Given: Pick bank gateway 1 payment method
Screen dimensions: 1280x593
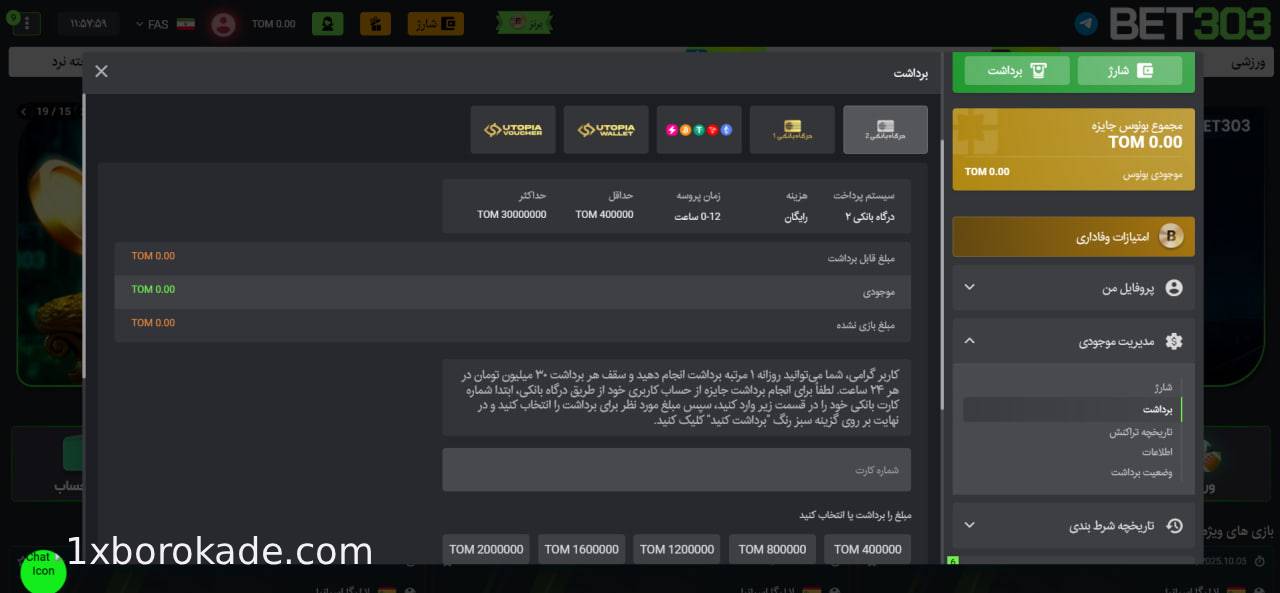Looking at the screenshot, I should click(x=792, y=130).
